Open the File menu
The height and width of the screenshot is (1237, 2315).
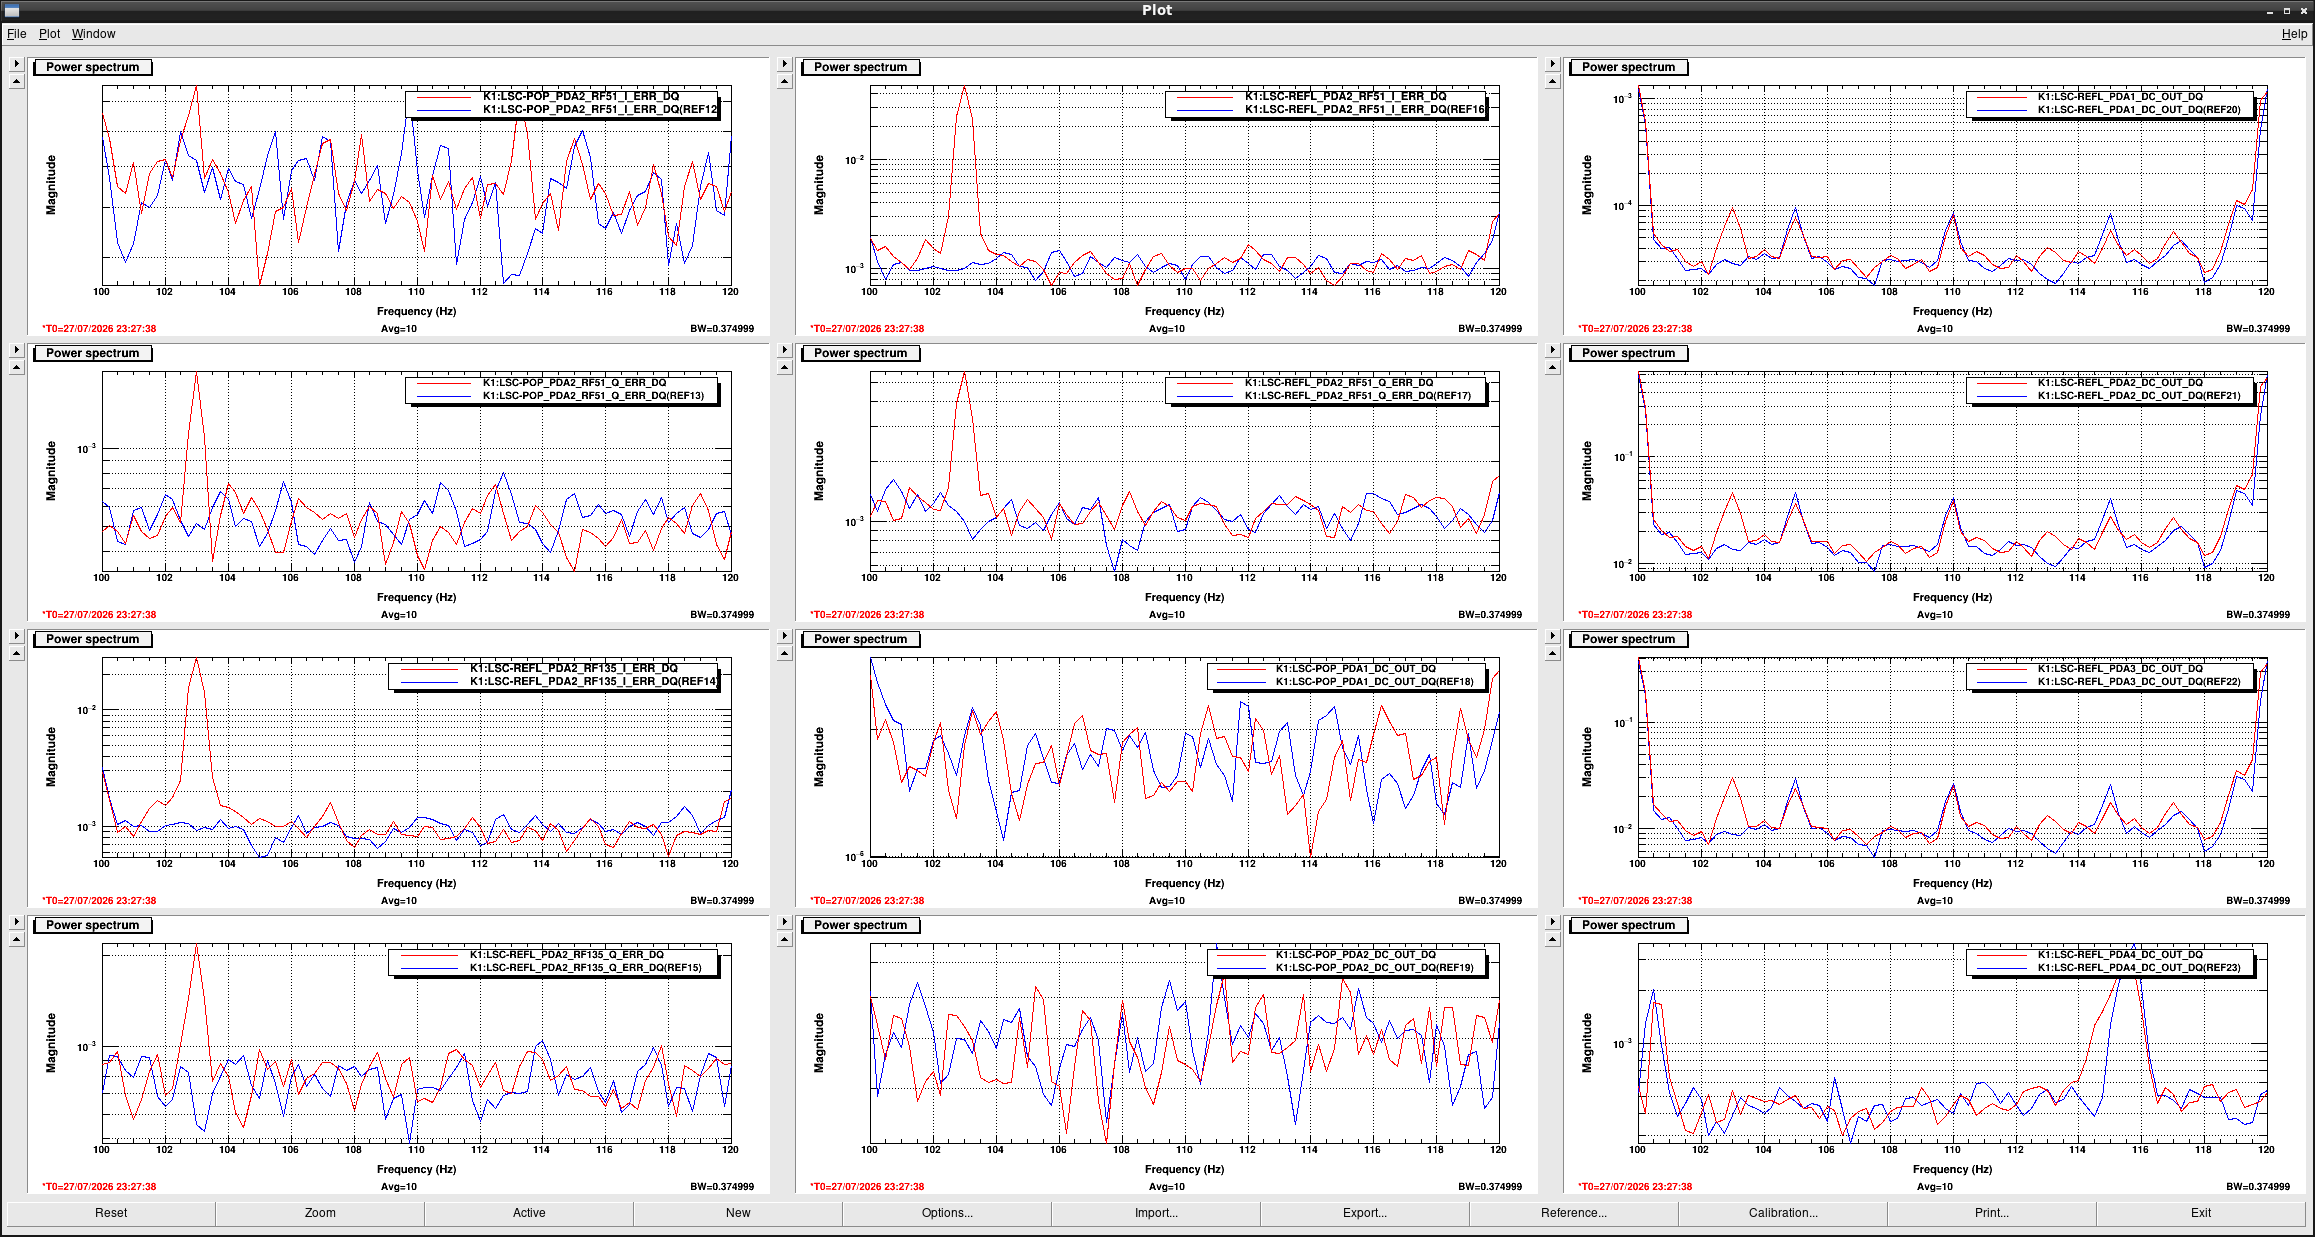pyautogui.click(x=16, y=34)
